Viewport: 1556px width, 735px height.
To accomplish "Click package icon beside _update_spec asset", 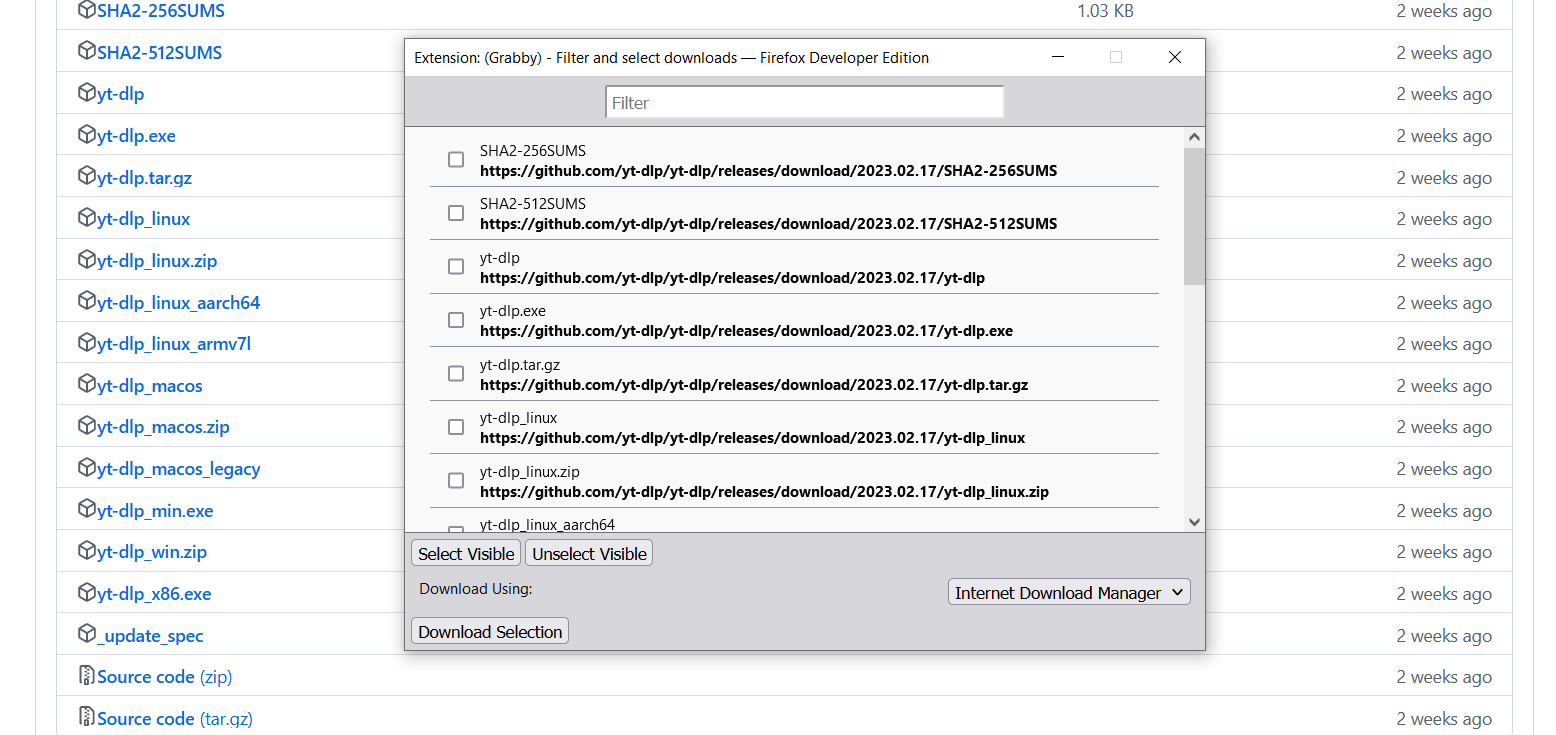I will tap(87, 635).
